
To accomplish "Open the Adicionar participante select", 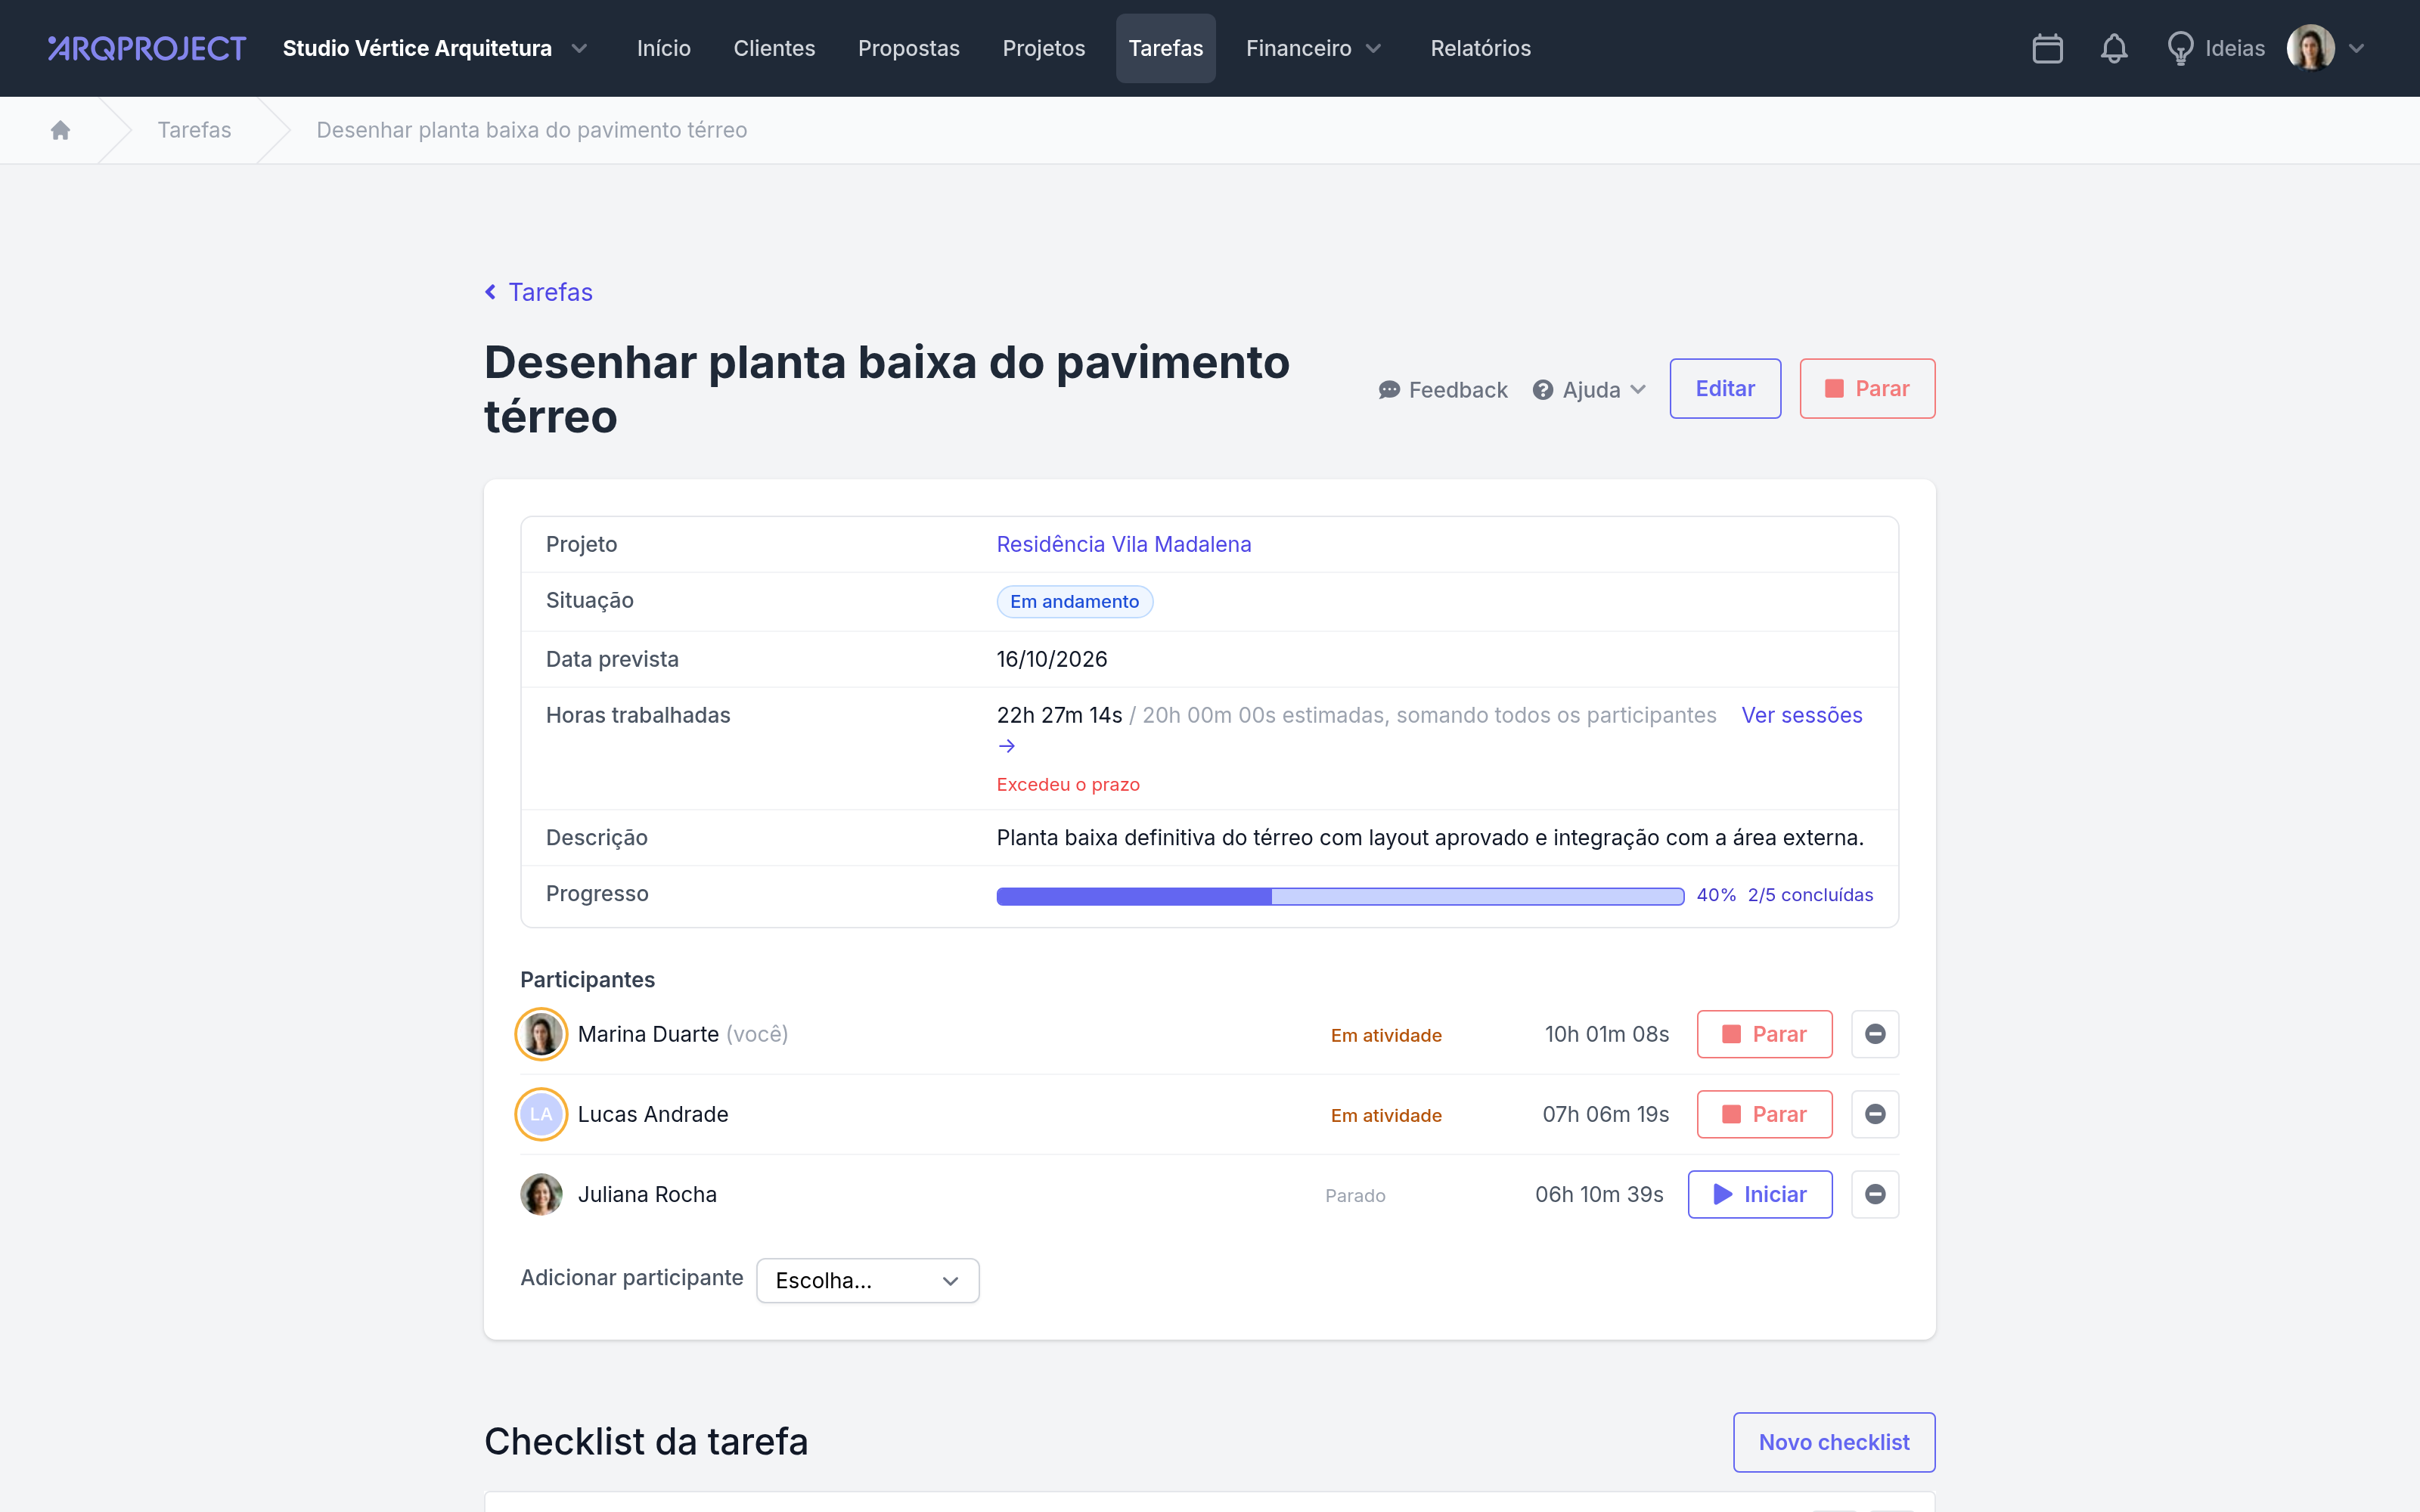I will pos(867,1281).
